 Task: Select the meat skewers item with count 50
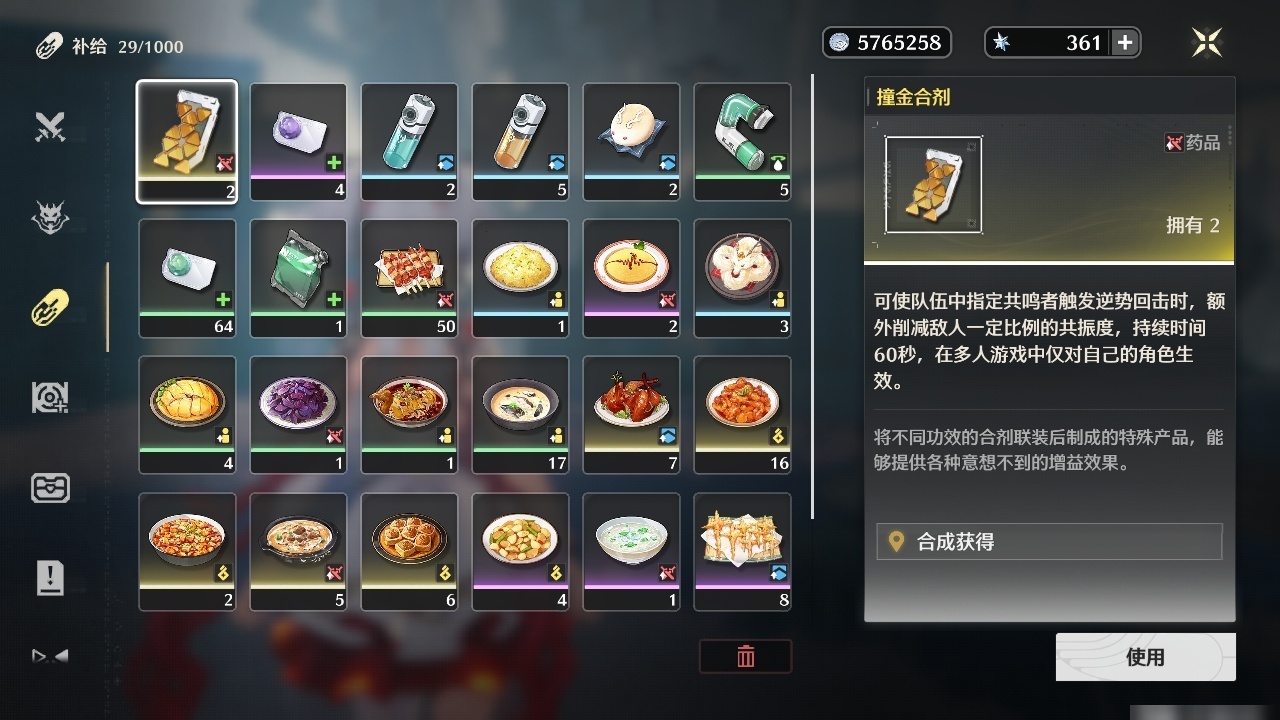[x=409, y=278]
